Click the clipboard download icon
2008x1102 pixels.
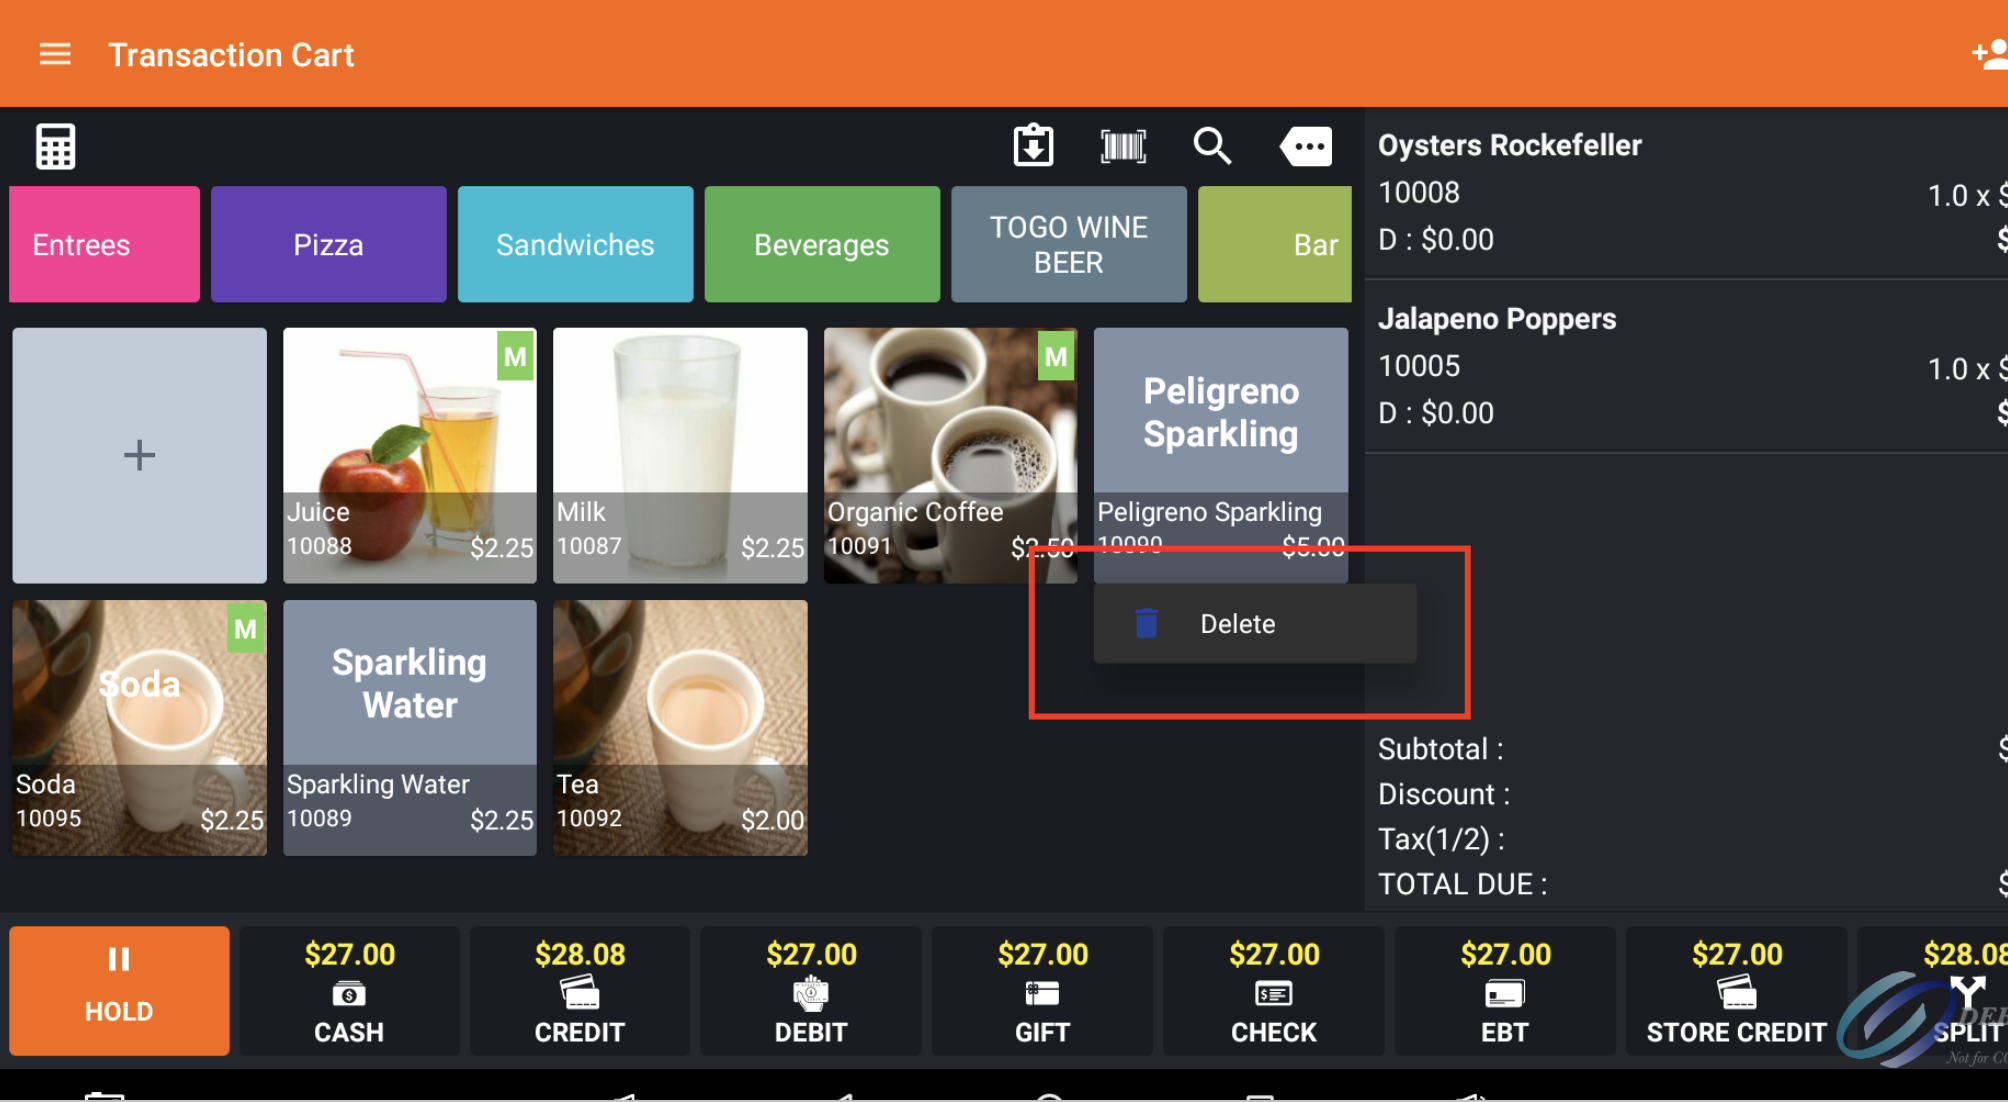point(1033,146)
